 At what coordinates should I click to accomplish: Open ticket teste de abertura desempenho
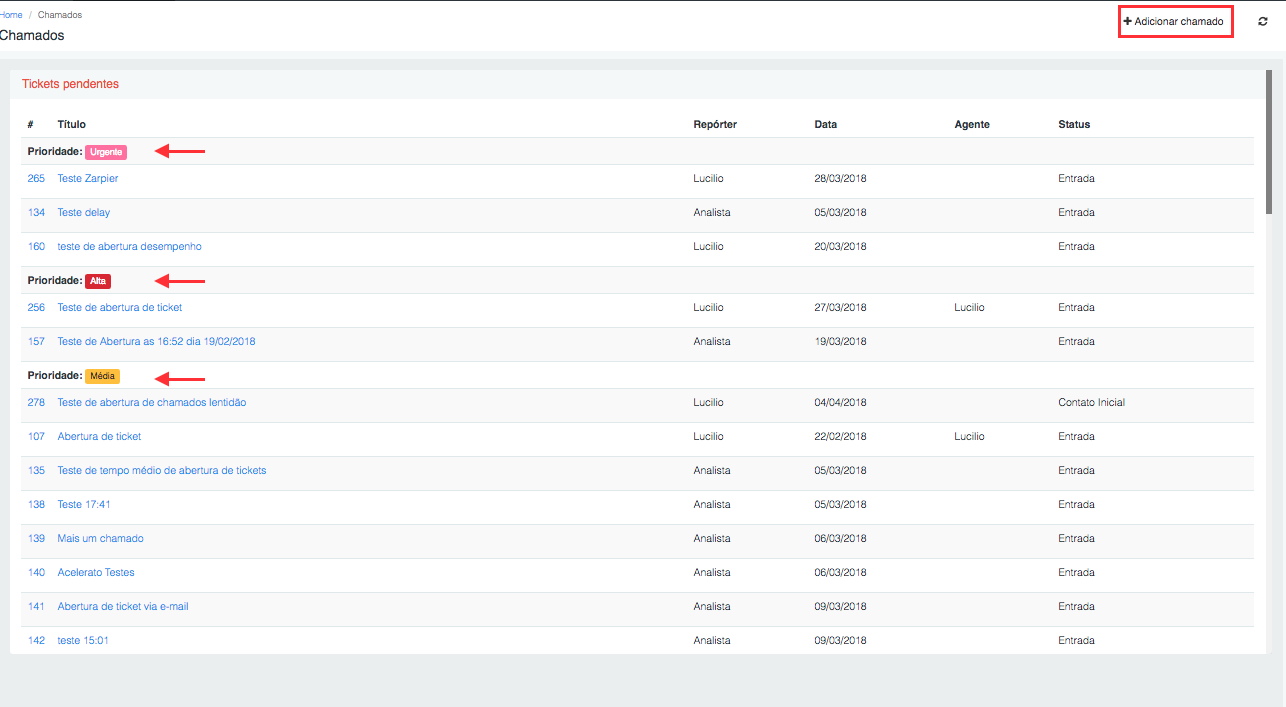[x=130, y=246]
